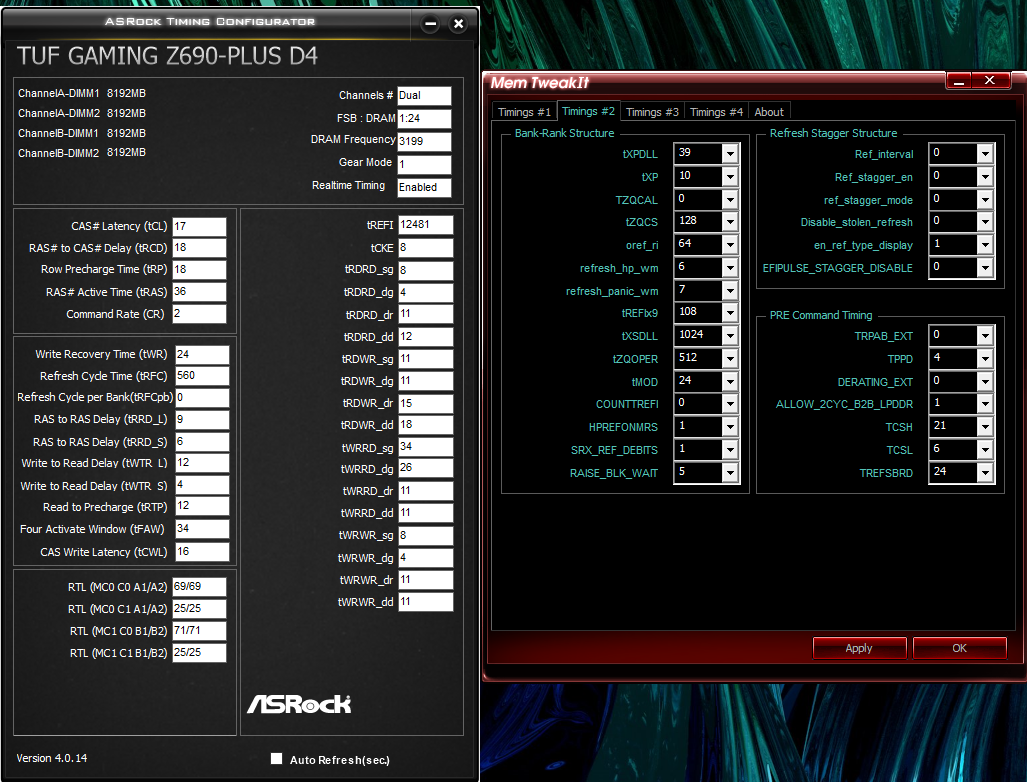
Task: Expand the oref_ri dropdown
Action: [x=730, y=244]
